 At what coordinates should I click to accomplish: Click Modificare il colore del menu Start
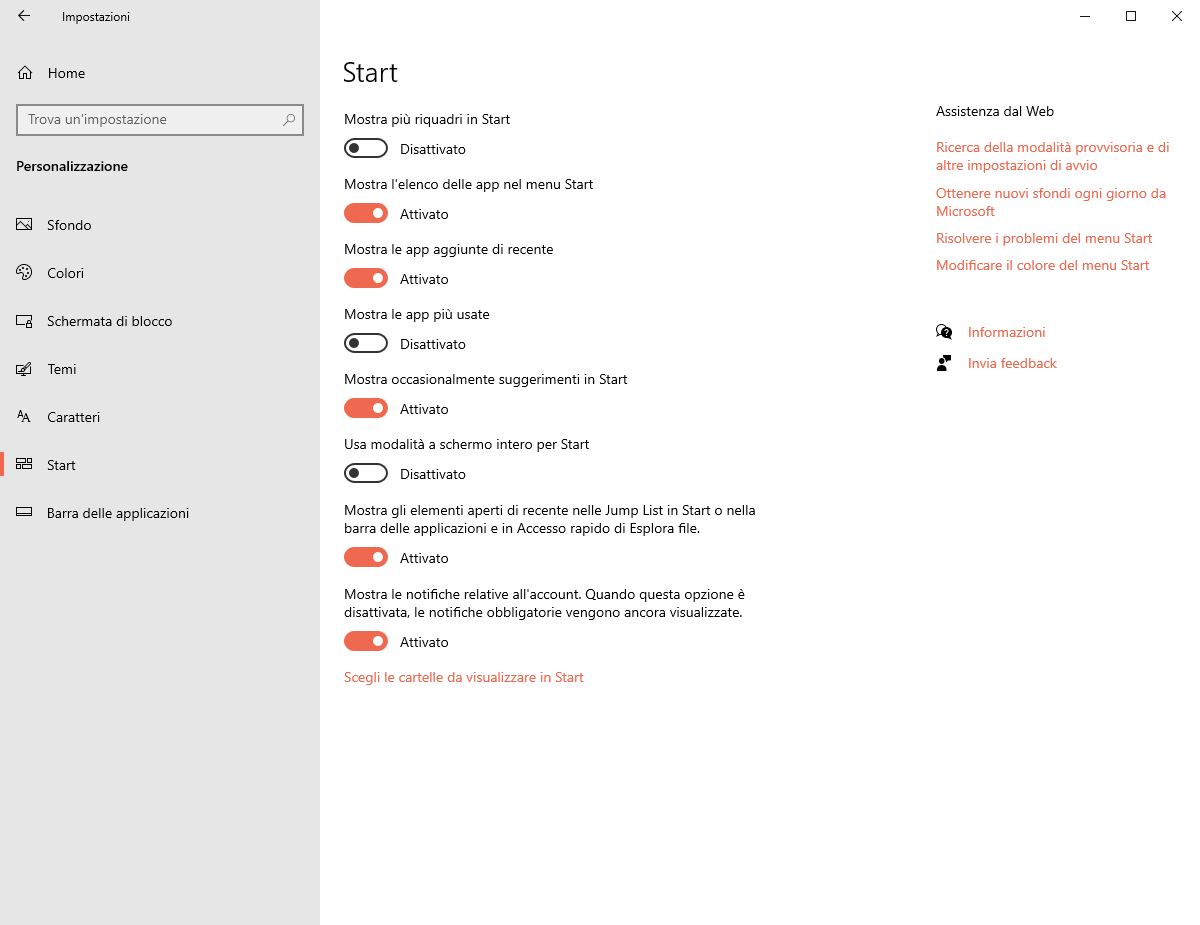tap(1042, 265)
